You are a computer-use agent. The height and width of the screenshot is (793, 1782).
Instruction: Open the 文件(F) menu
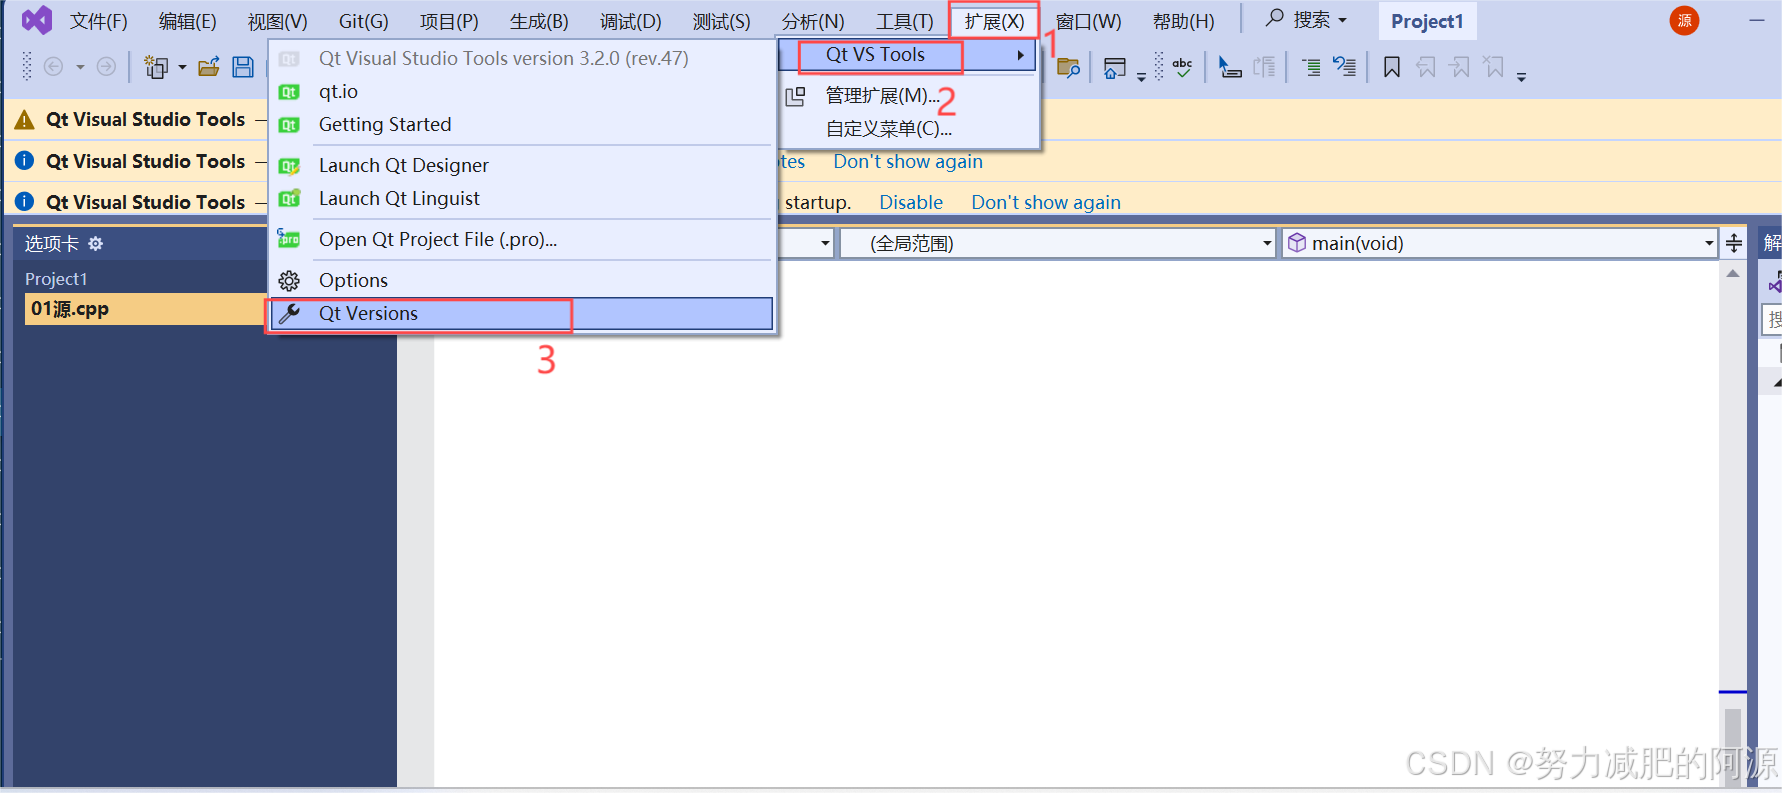point(98,21)
